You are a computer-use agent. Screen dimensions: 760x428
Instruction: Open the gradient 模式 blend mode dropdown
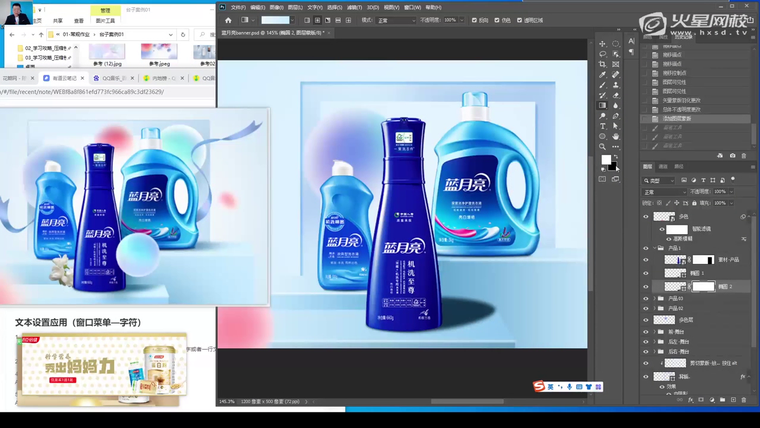point(397,20)
